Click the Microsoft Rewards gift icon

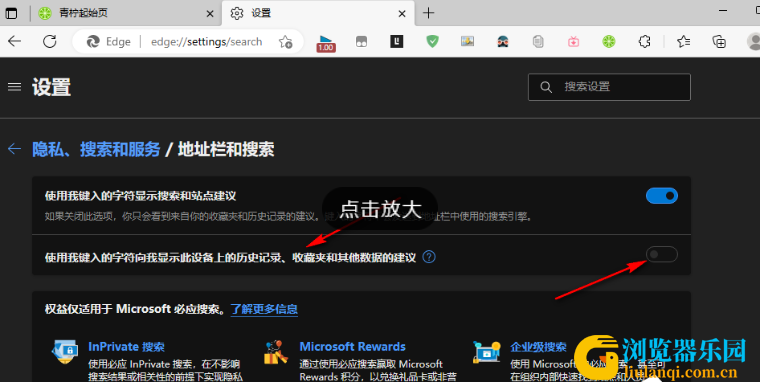(x=276, y=352)
